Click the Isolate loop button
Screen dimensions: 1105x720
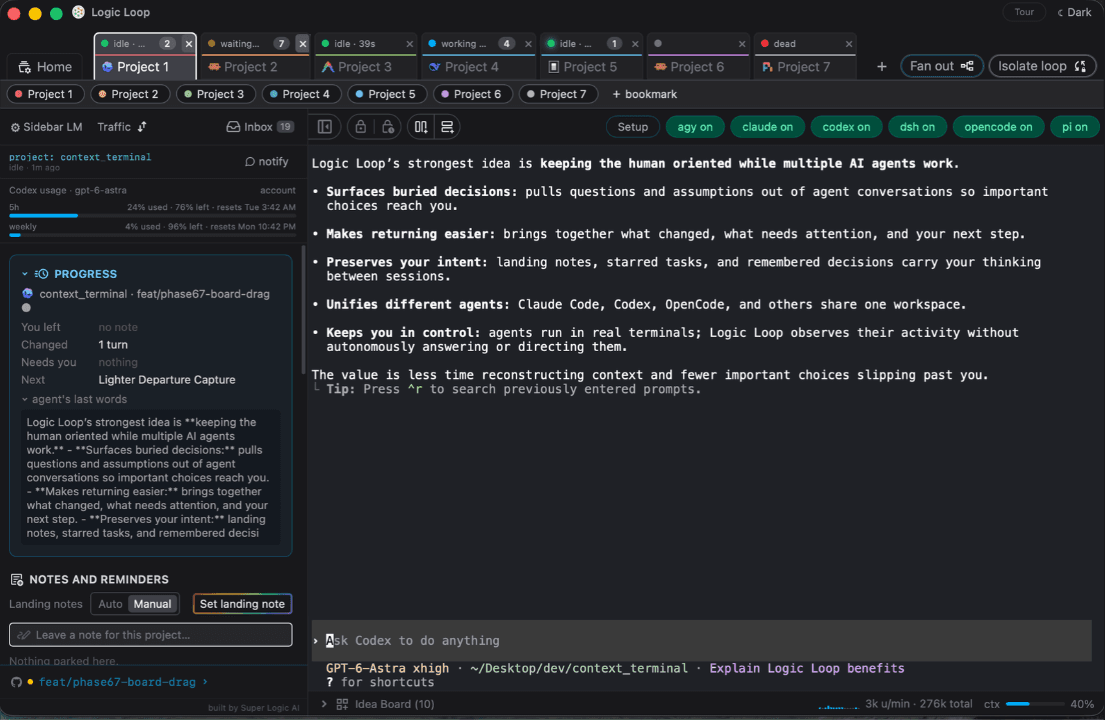(1042, 66)
